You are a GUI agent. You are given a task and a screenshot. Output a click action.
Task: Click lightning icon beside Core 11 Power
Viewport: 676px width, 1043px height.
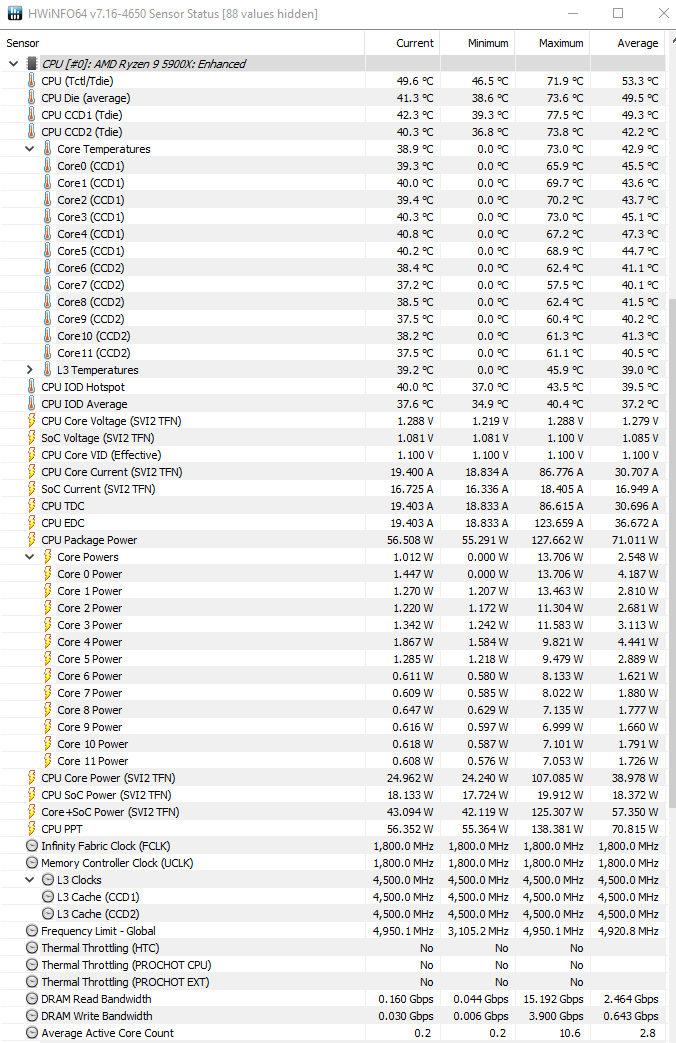(47, 760)
